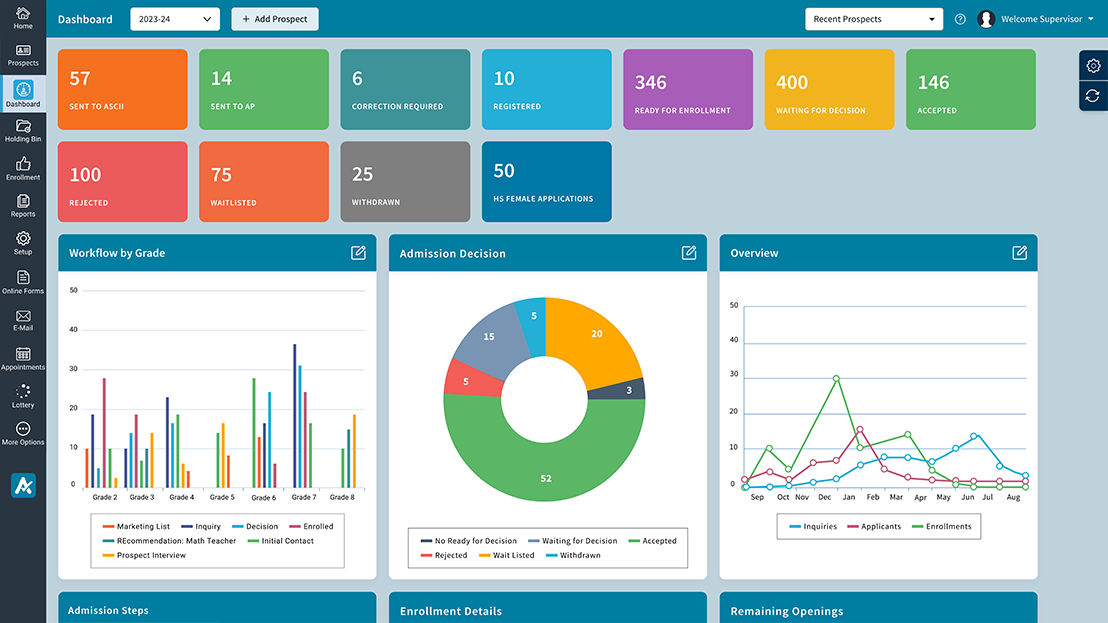Screen dimensions: 1108x623
Task: Open Online Forms from the sidebar
Action: coord(22,281)
